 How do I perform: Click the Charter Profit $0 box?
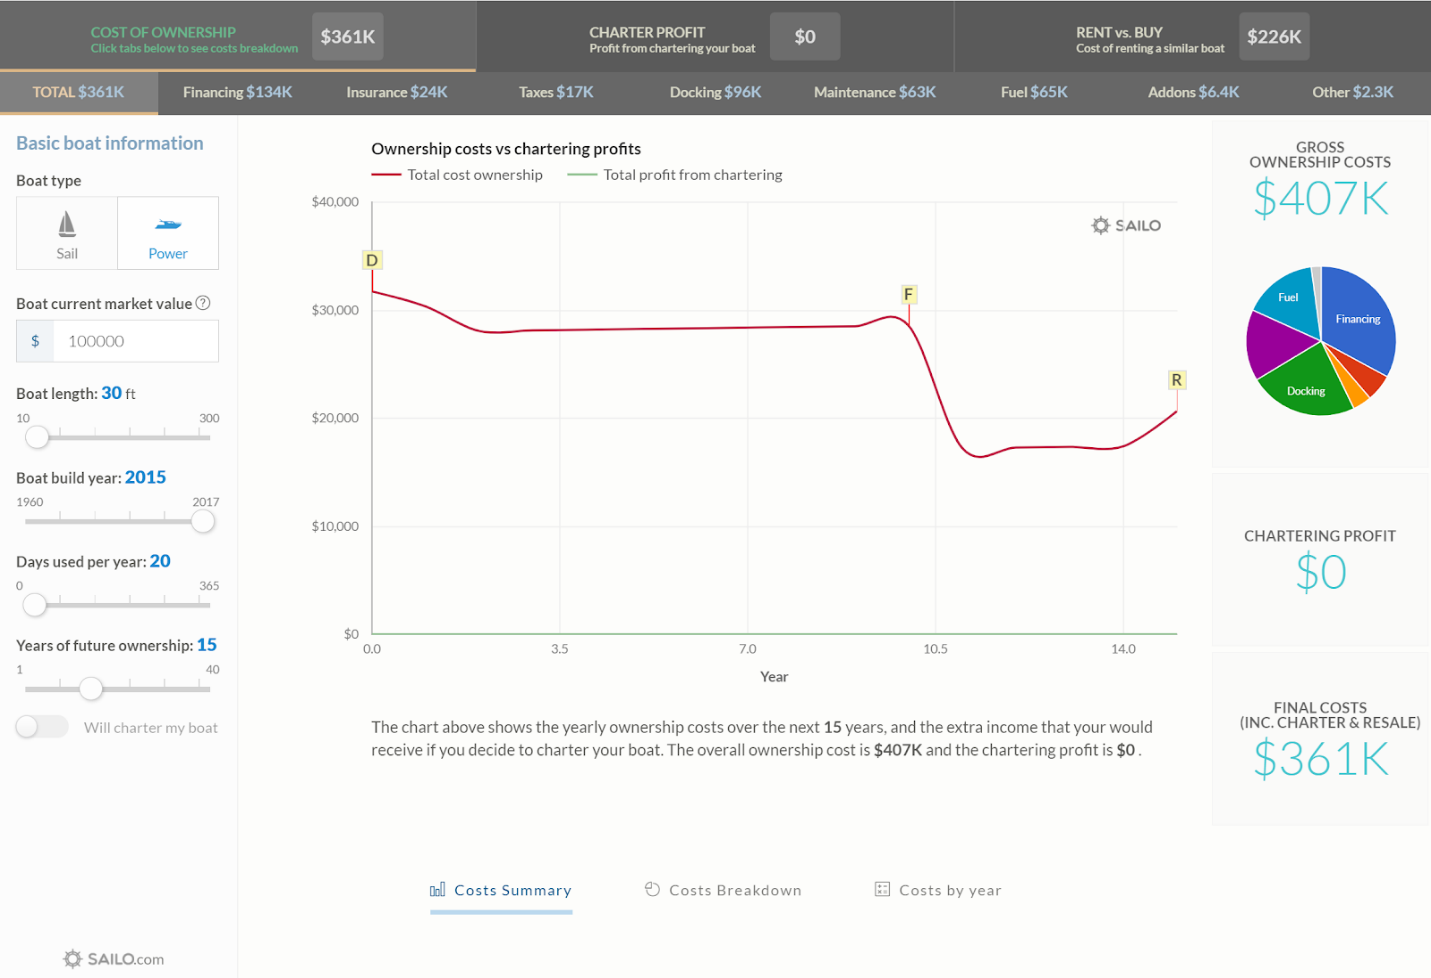tap(805, 37)
